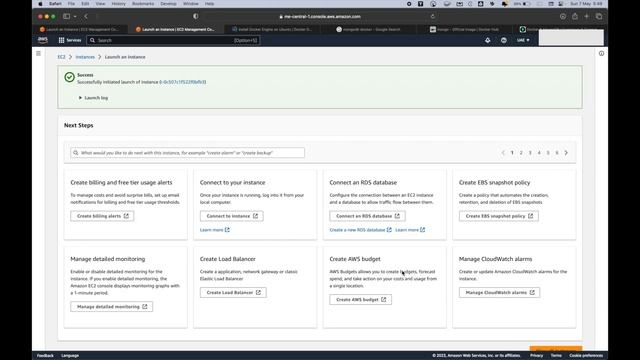Open the Apple menu
The height and width of the screenshot is (360, 640).
click(40, 4)
